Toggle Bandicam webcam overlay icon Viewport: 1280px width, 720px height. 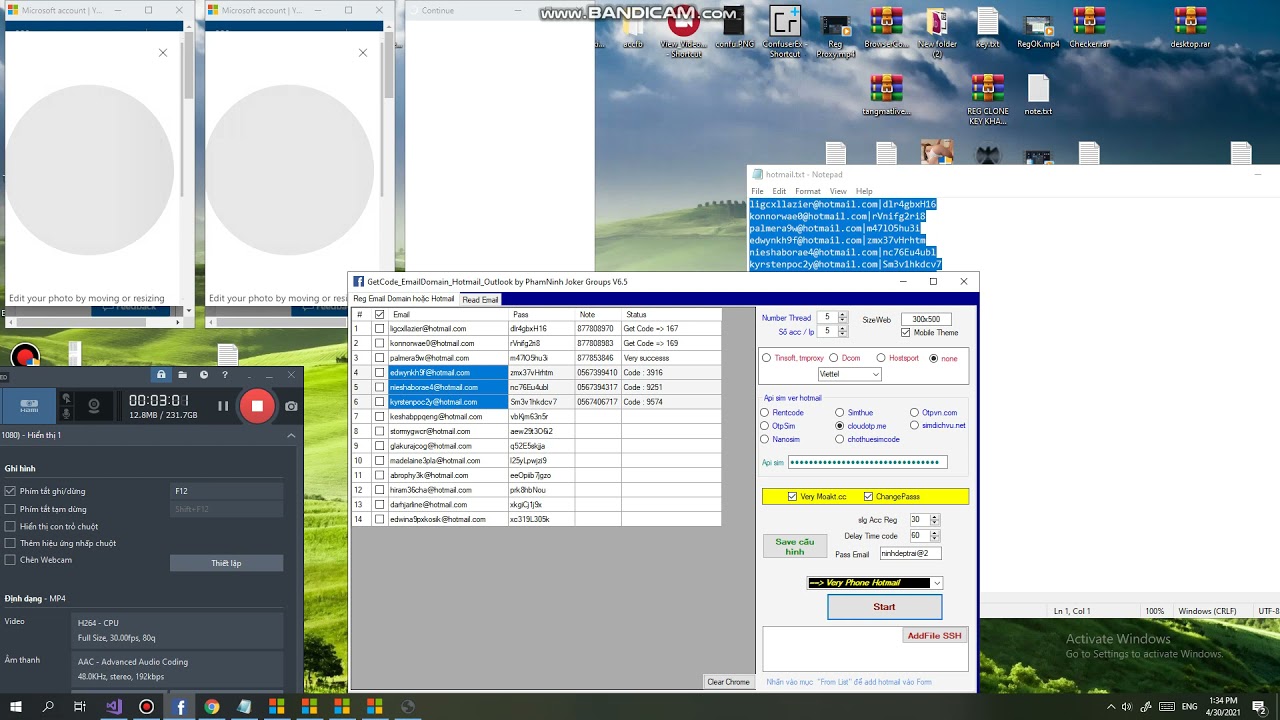[x=94, y=405]
